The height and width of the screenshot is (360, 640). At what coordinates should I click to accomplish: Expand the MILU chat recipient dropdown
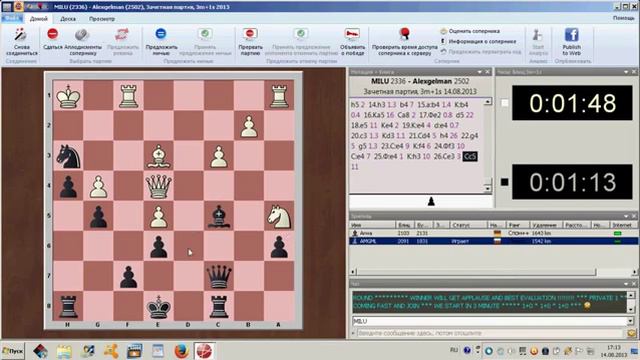pos(632,321)
